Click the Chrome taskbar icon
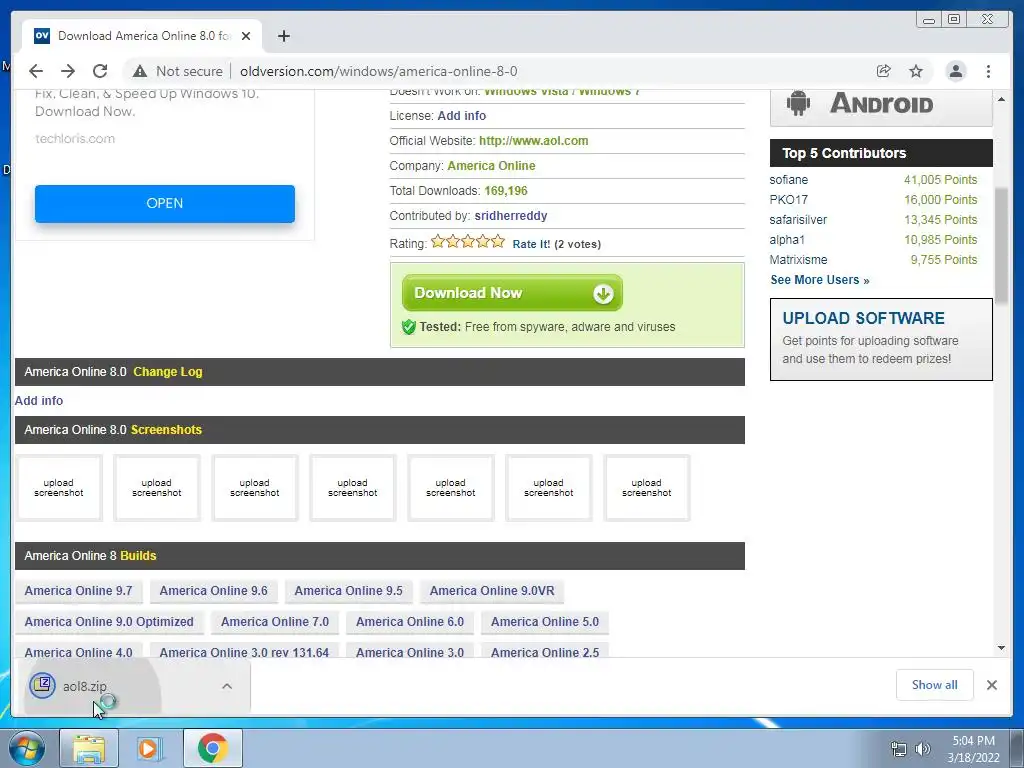Image resolution: width=1024 pixels, height=768 pixels. (x=212, y=748)
